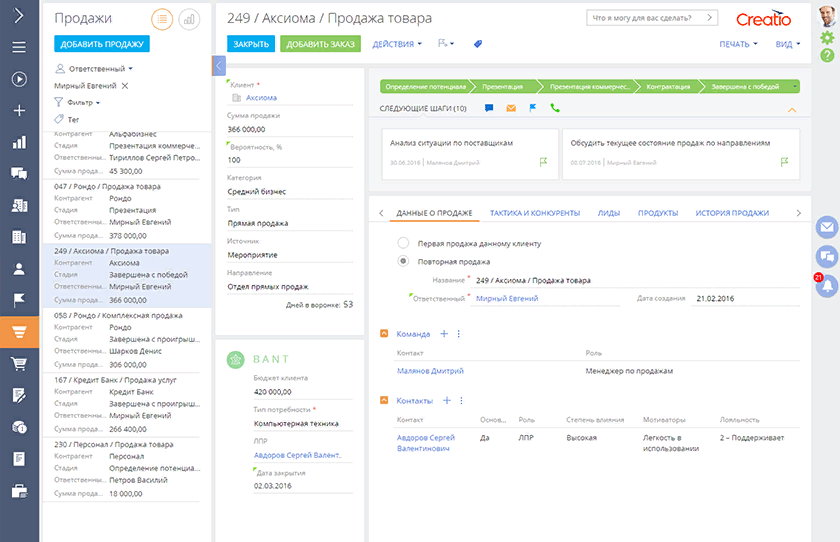Collapse the Команда section

[387, 334]
